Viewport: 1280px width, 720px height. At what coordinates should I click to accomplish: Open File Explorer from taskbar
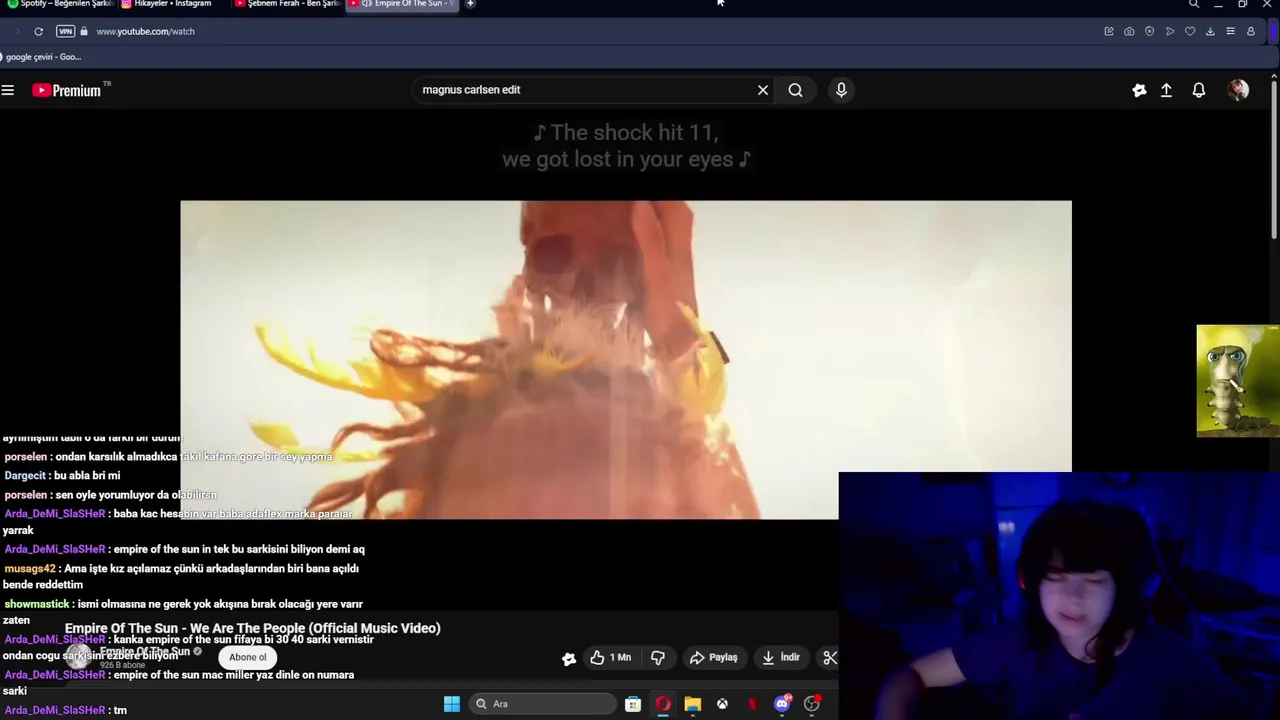click(692, 704)
